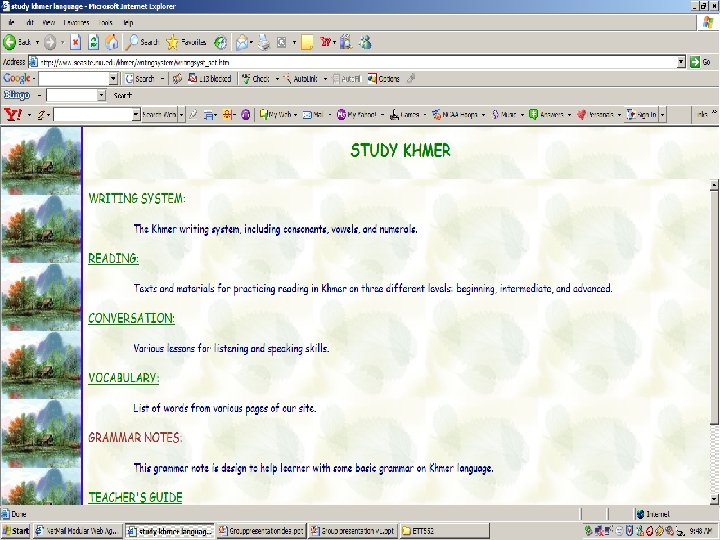
Task: Click in the Google toolbar search field
Action: [x=73, y=79]
